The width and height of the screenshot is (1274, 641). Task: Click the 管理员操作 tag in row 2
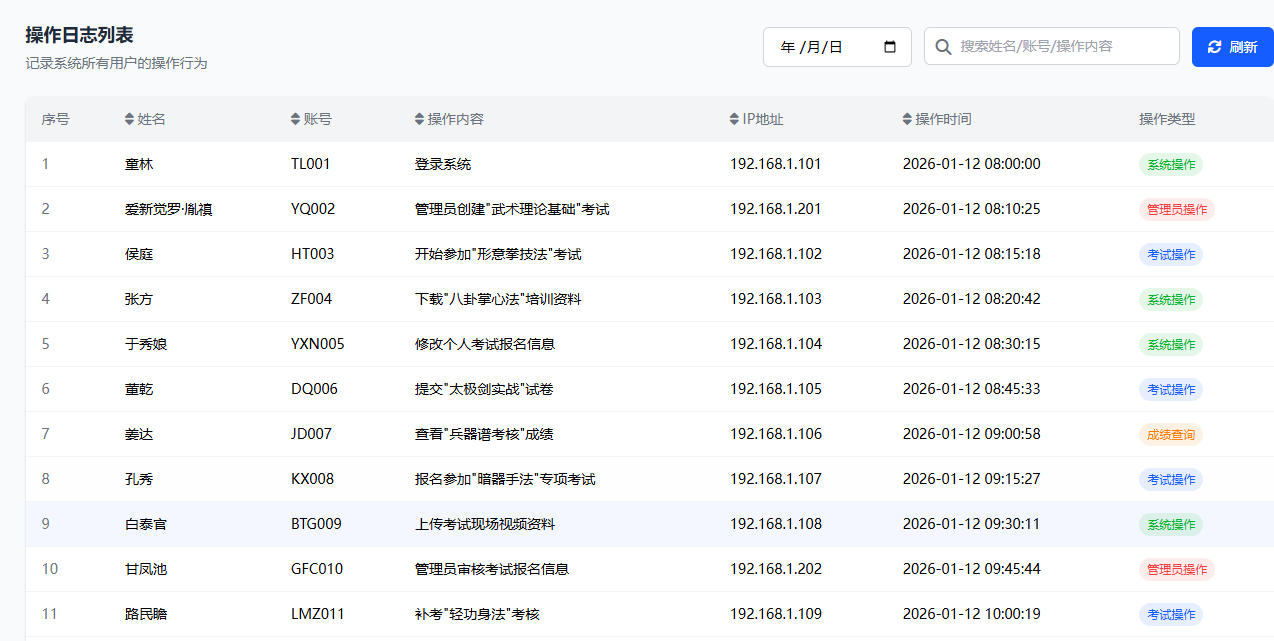(x=1176, y=210)
